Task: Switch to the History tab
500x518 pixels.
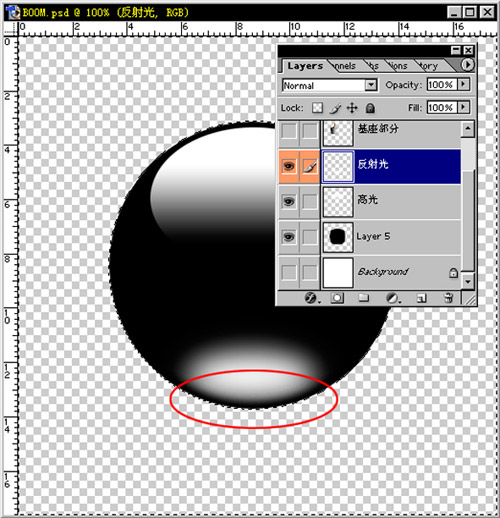Action: (x=430, y=66)
